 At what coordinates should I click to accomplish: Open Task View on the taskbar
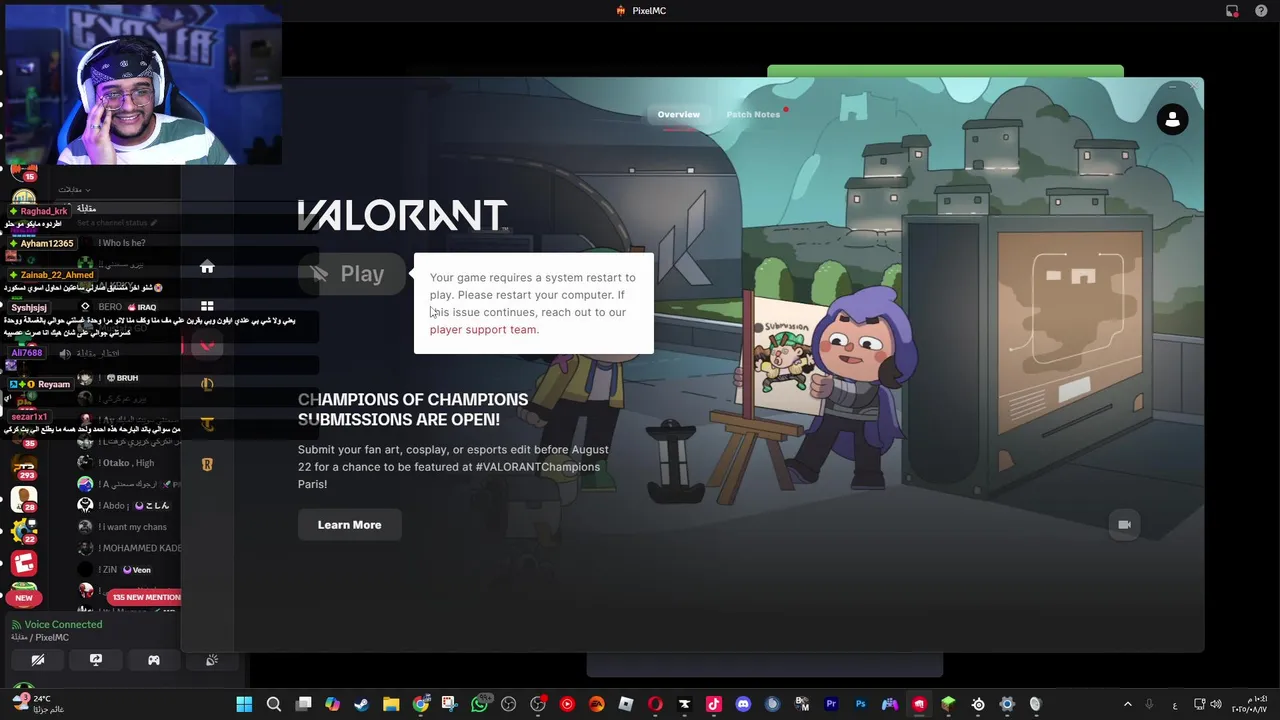(303, 704)
